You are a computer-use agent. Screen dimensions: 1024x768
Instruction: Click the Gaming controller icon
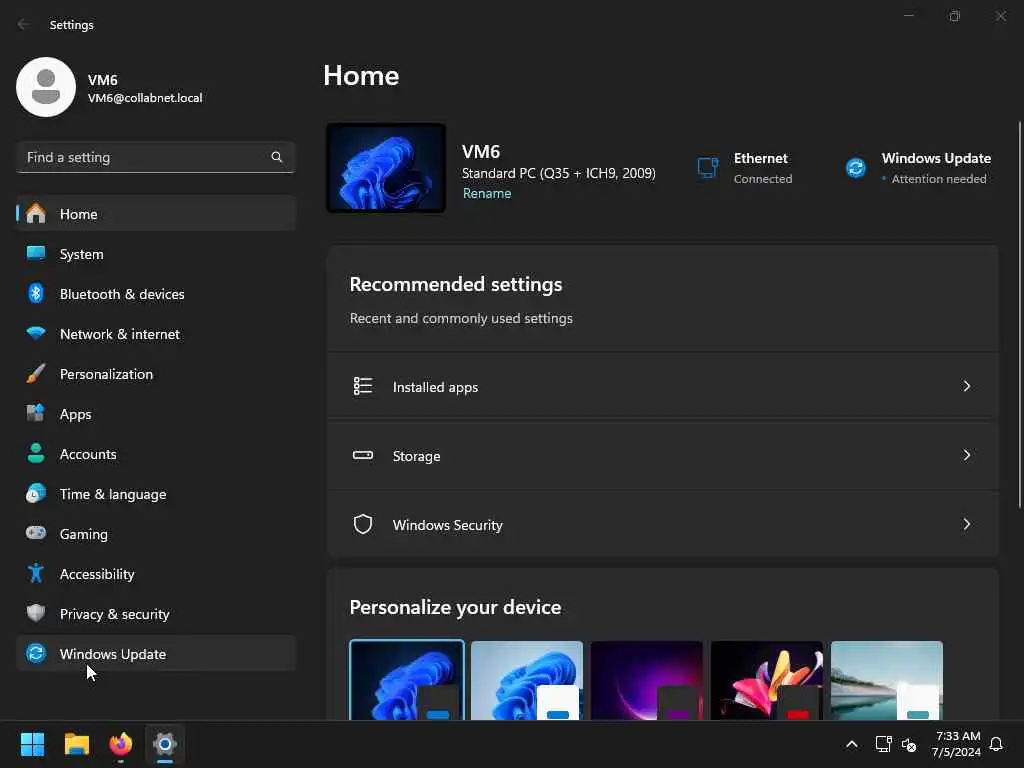[x=36, y=533]
